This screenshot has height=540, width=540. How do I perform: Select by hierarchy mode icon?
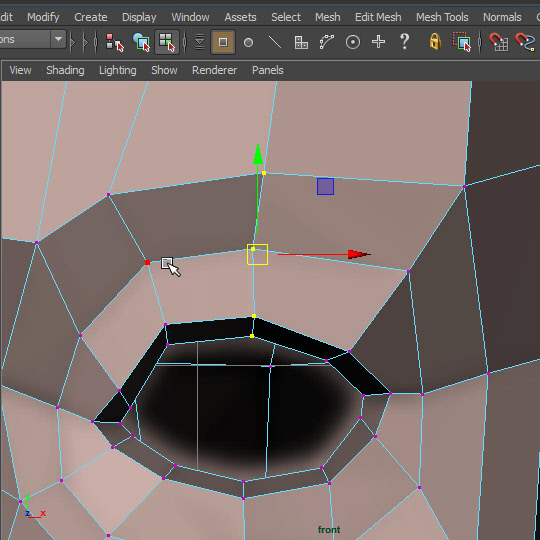114,42
